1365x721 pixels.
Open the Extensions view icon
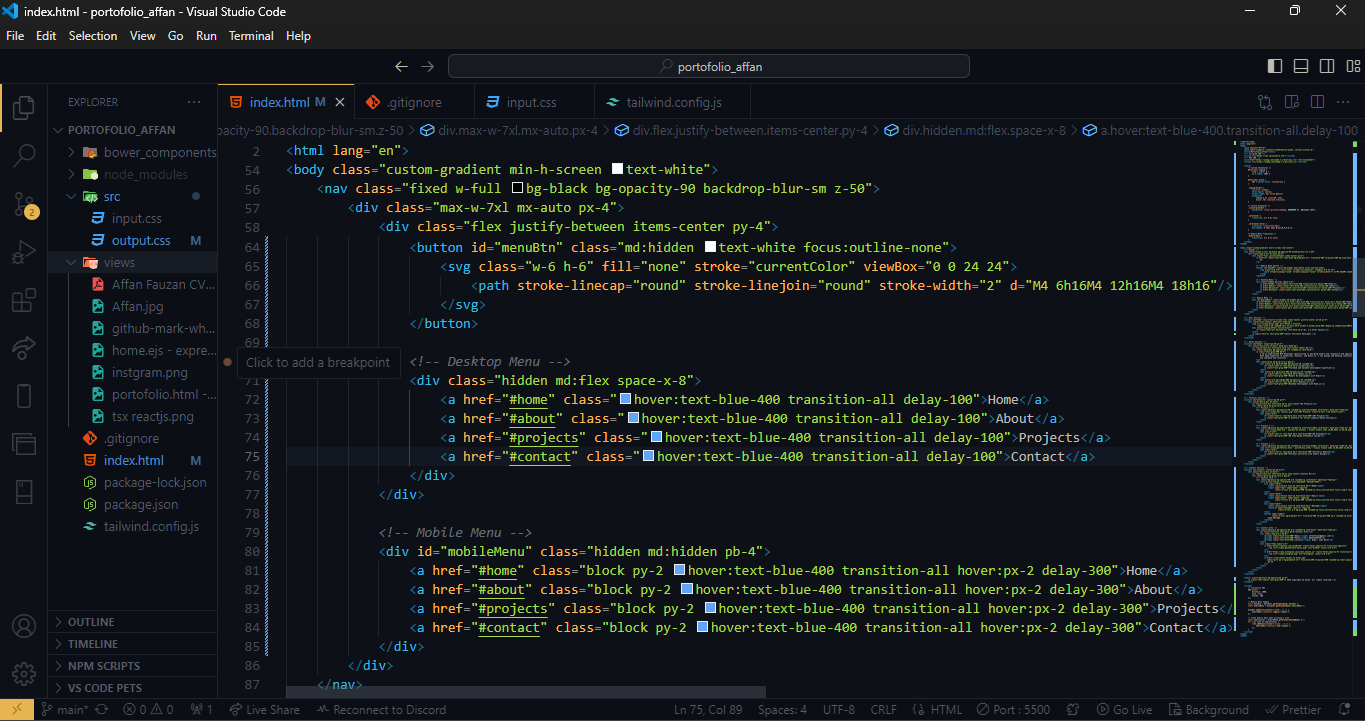click(24, 301)
